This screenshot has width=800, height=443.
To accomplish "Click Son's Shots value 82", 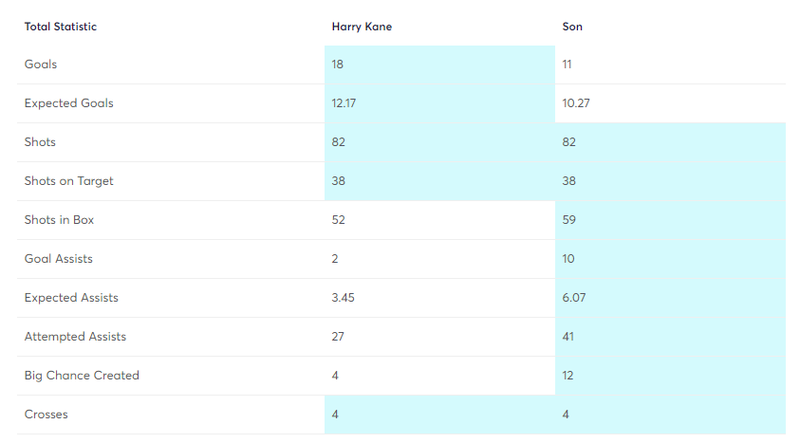I will click(x=569, y=142).
